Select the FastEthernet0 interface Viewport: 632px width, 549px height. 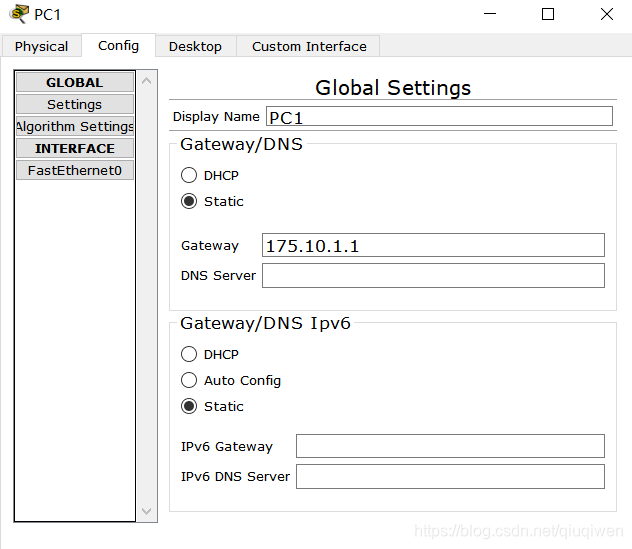[75, 171]
